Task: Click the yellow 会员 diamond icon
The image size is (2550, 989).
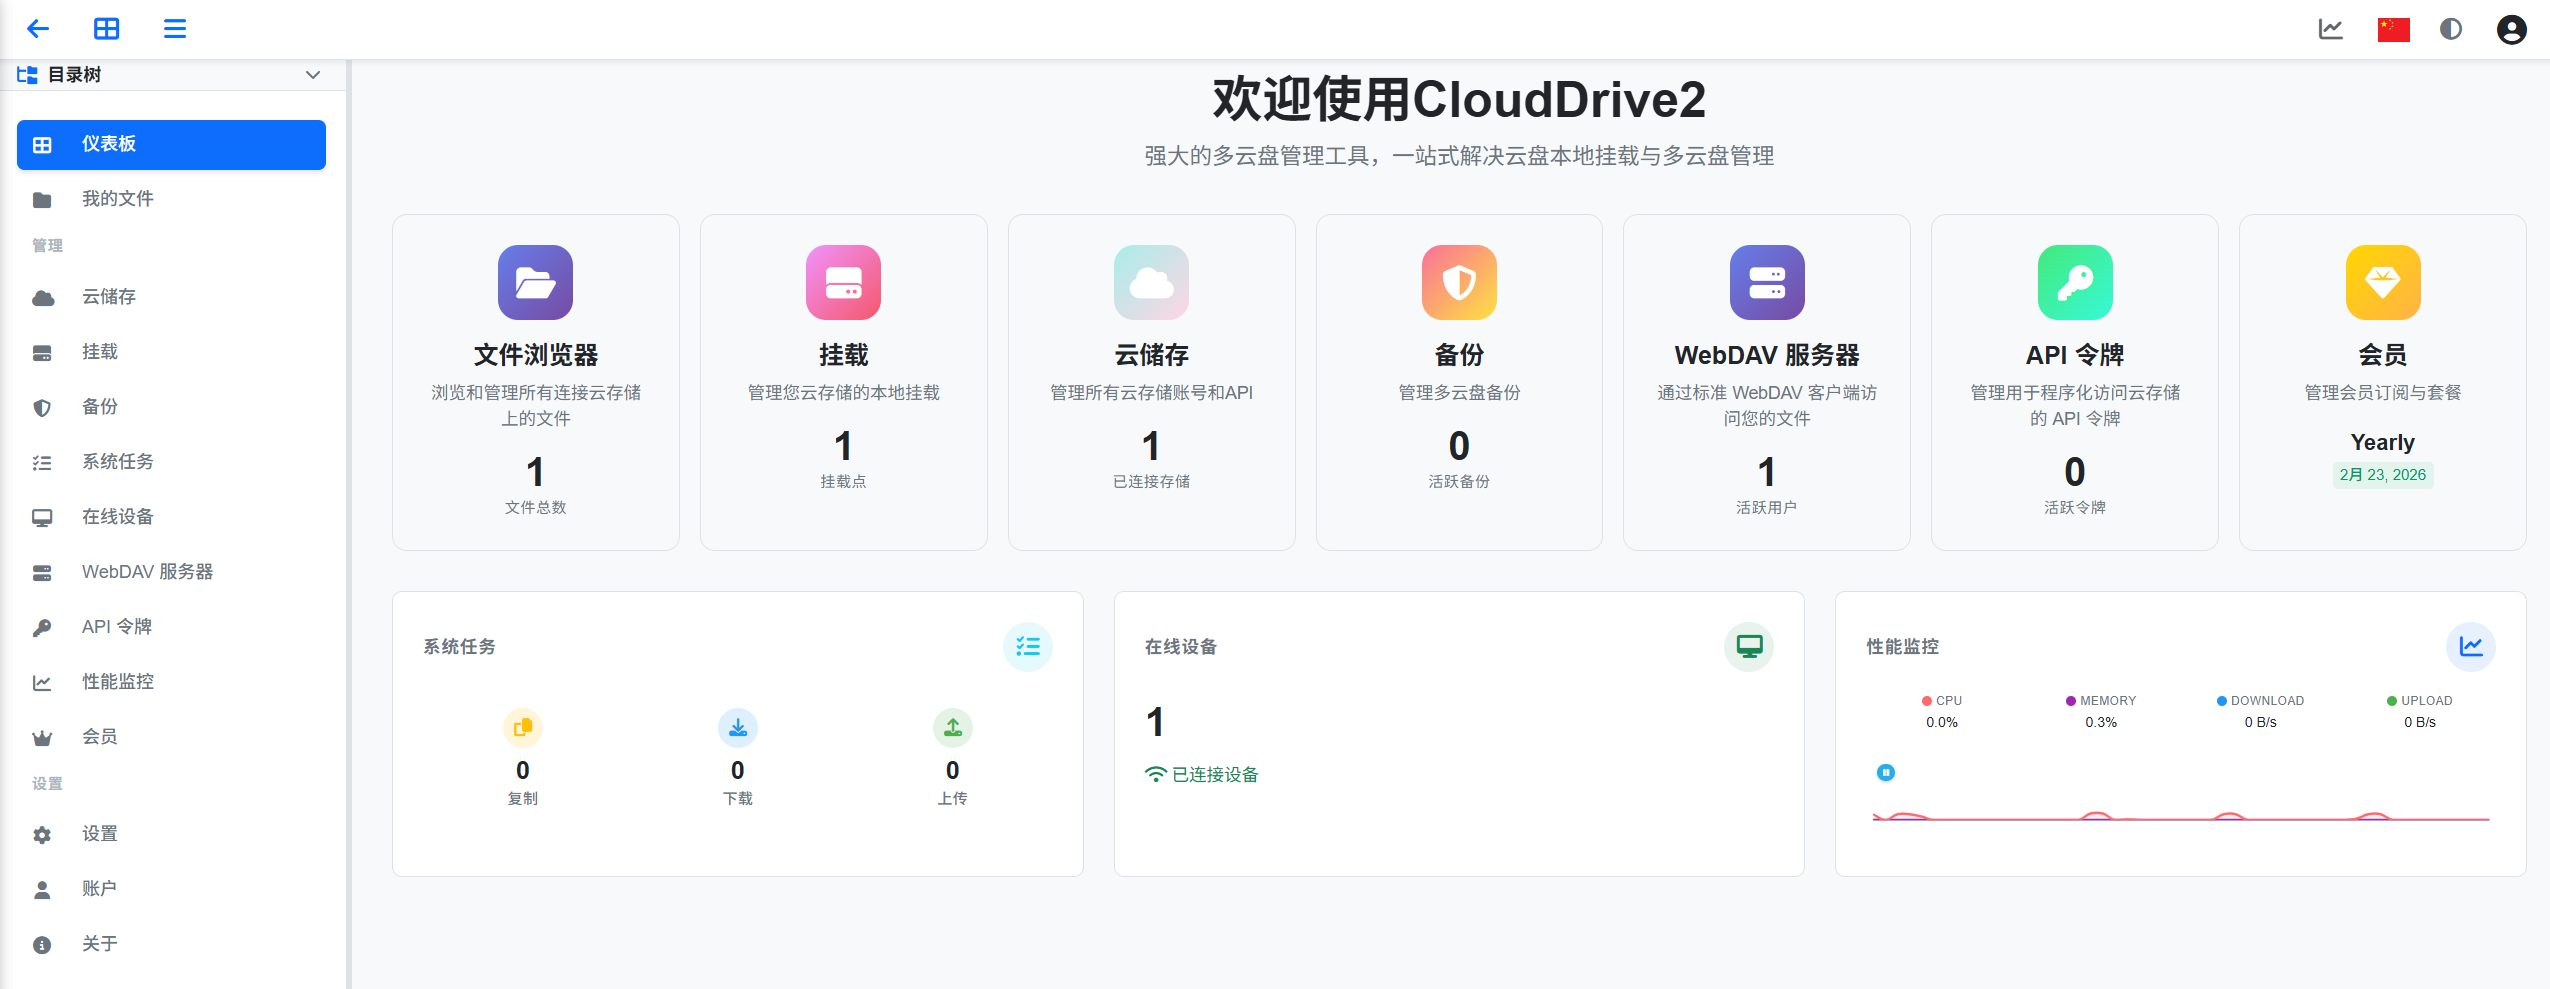Action: tap(2383, 283)
